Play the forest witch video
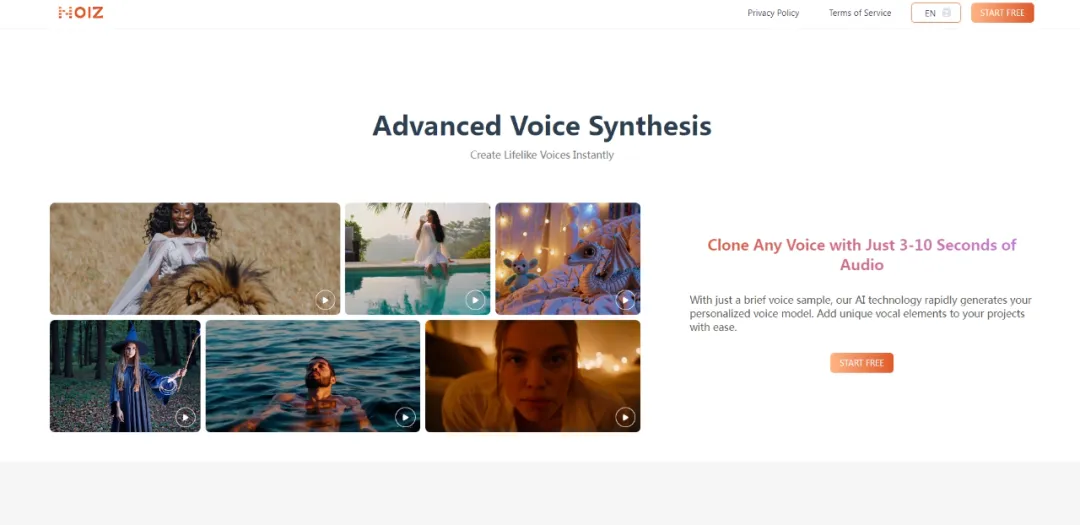The width and height of the screenshot is (1080, 525). pyautogui.click(x=185, y=417)
